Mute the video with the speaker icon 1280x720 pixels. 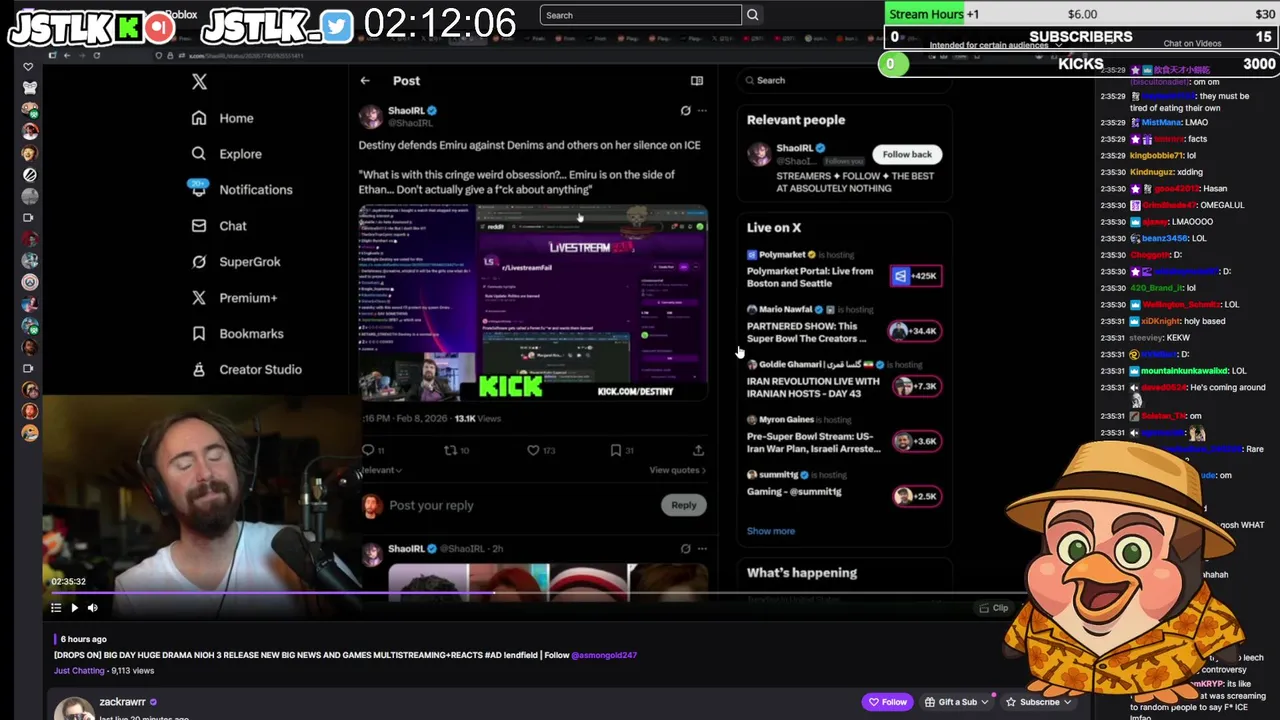(x=92, y=608)
